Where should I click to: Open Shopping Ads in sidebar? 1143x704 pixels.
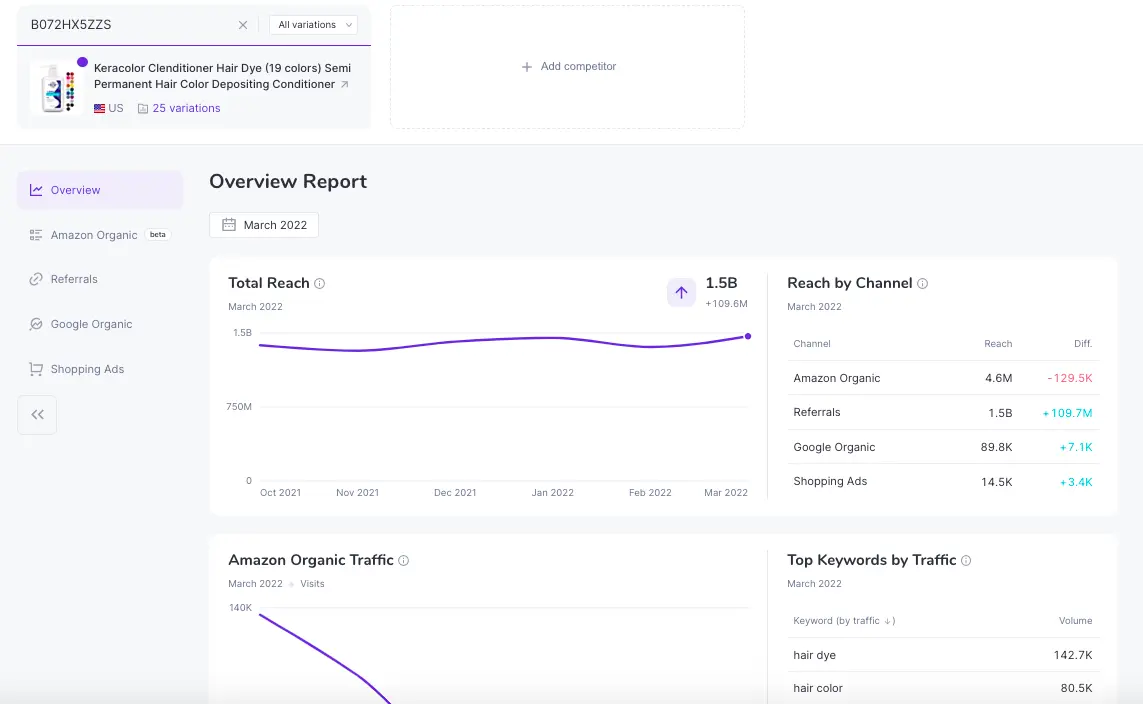87,369
